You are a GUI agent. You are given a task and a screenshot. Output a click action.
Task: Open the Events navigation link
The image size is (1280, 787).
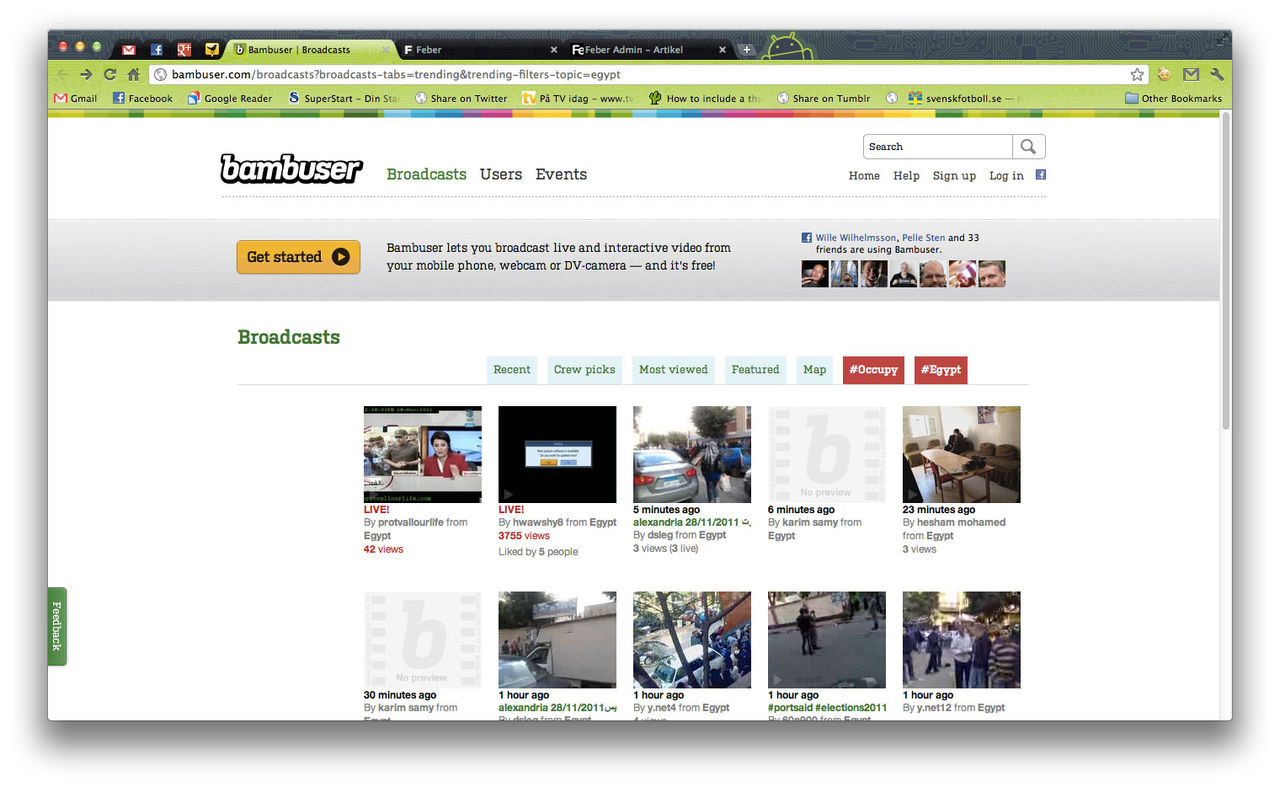[x=561, y=174]
